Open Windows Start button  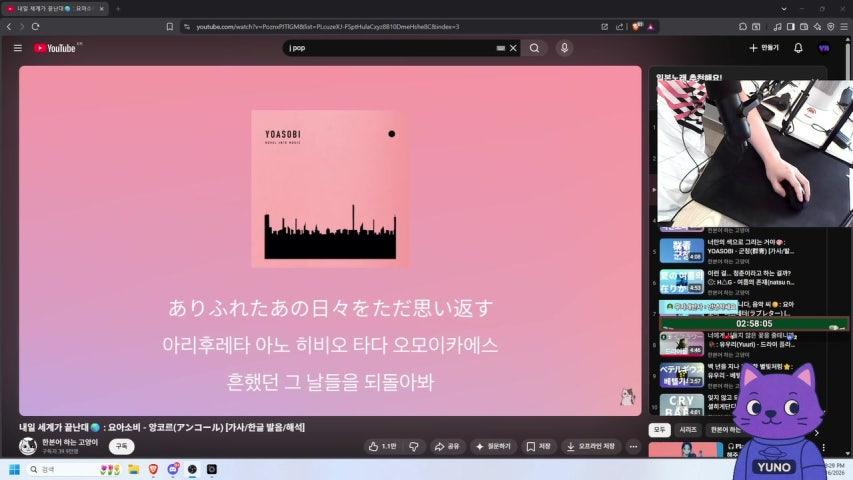coord(15,469)
